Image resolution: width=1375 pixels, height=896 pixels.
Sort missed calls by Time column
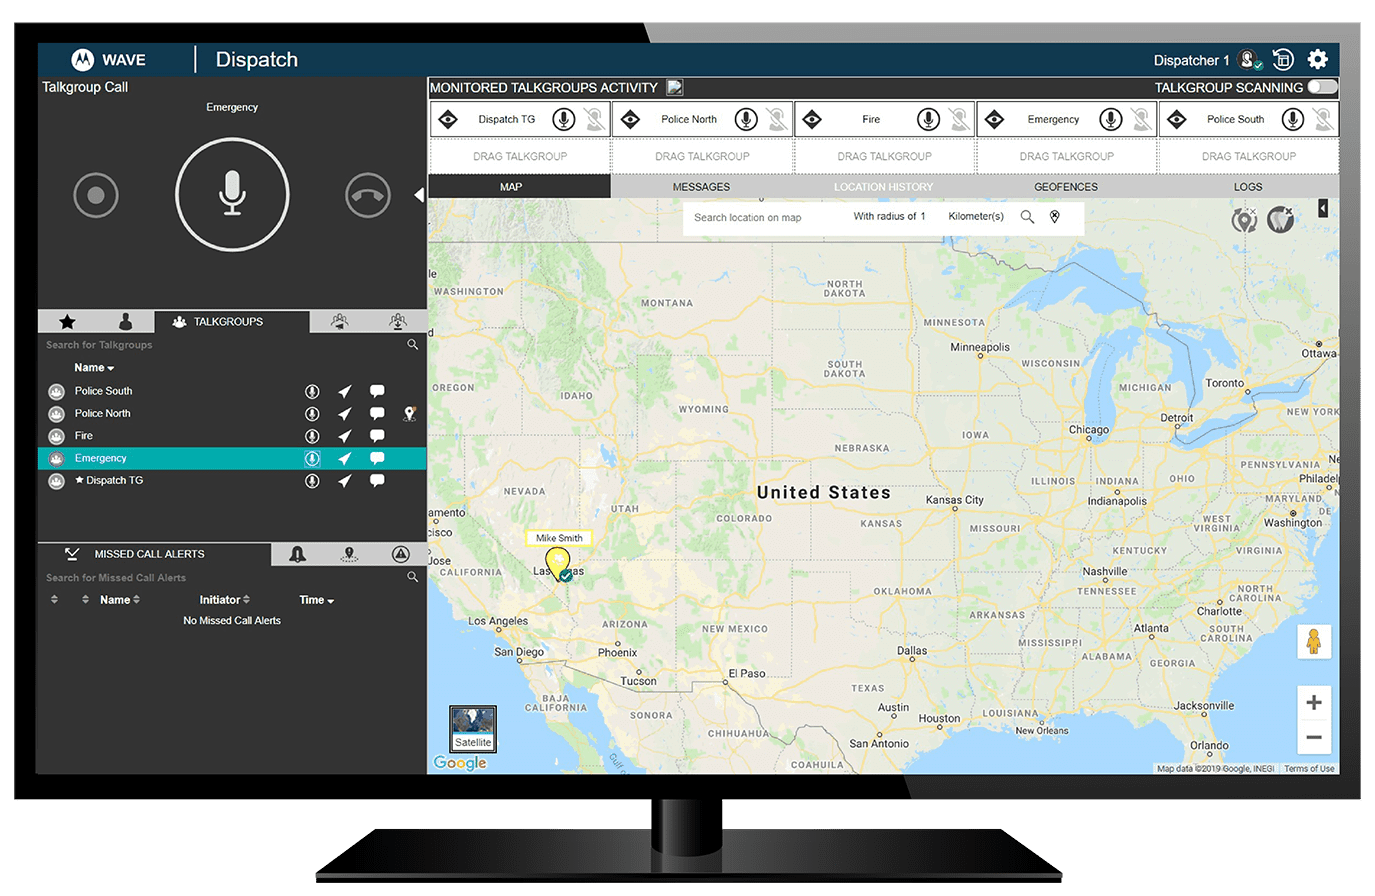(316, 600)
